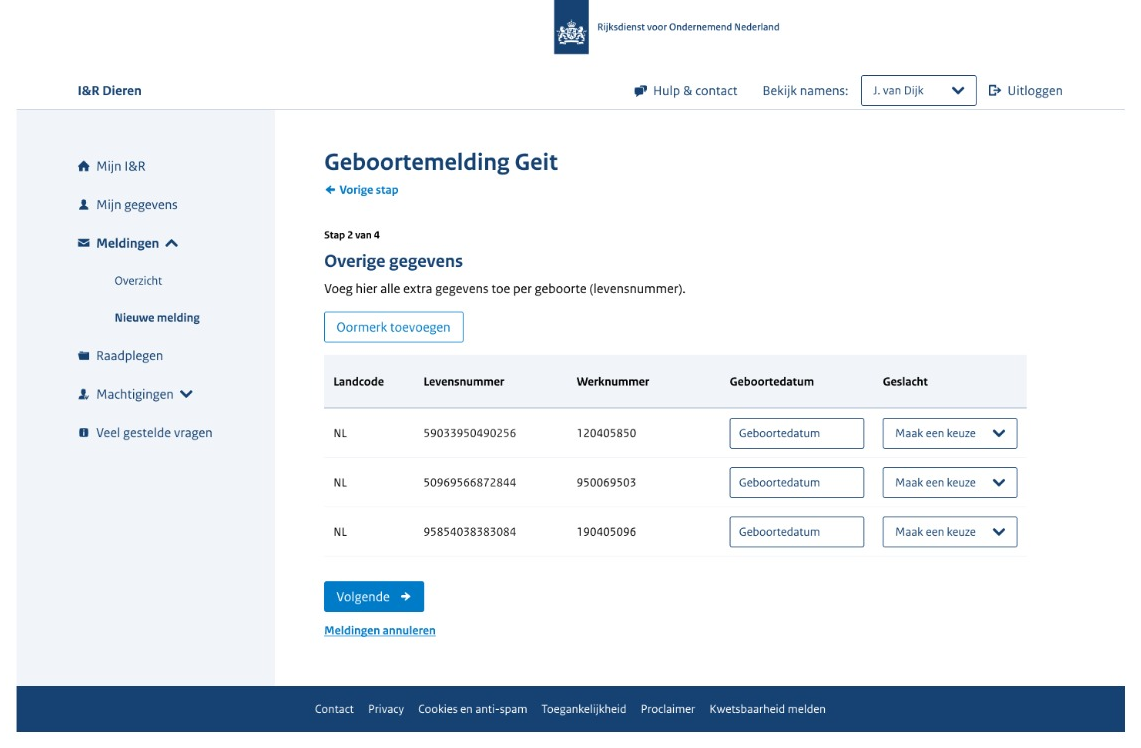
Task: Click the left arrow icon before Vorige stap
Action: coord(330,190)
